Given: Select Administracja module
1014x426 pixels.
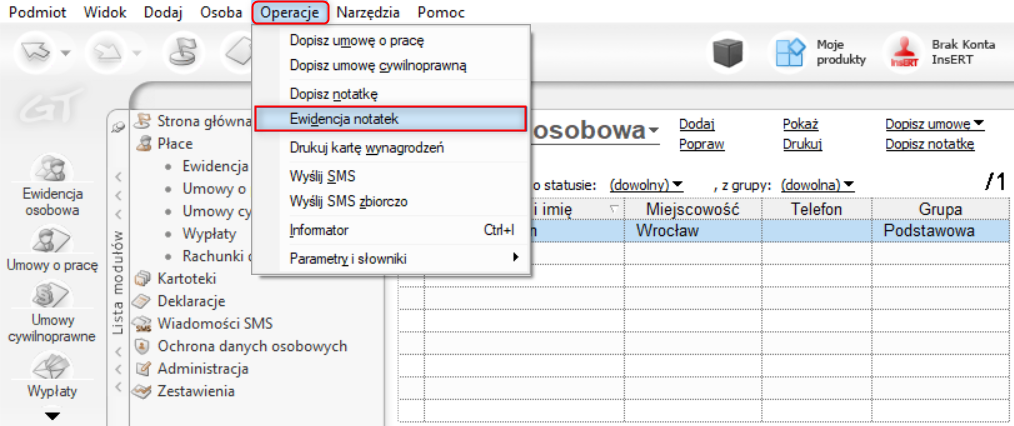Looking at the screenshot, I should click(x=203, y=368).
